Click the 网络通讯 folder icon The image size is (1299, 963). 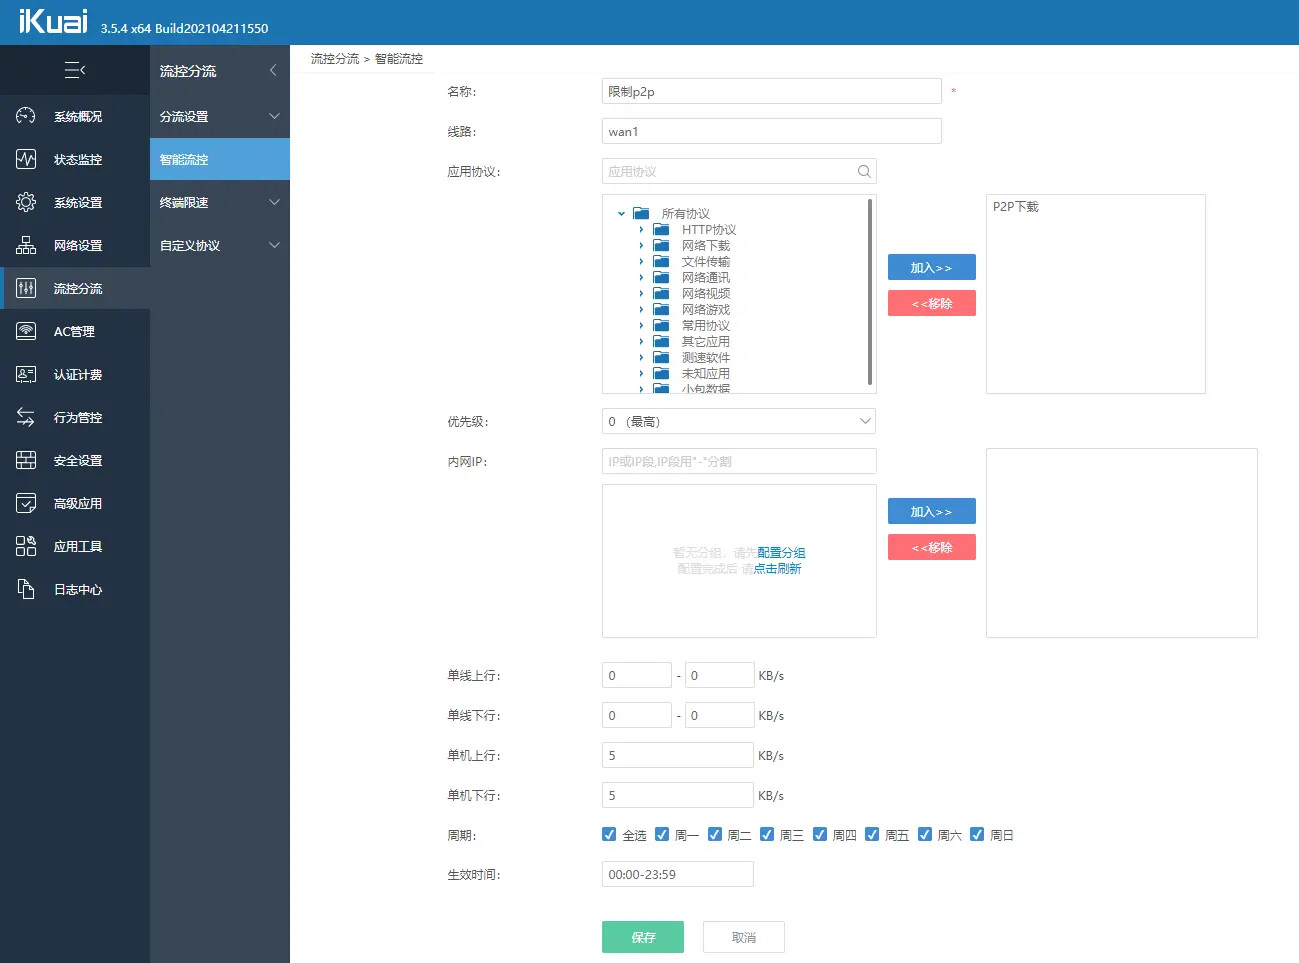pyautogui.click(x=661, y=277)
